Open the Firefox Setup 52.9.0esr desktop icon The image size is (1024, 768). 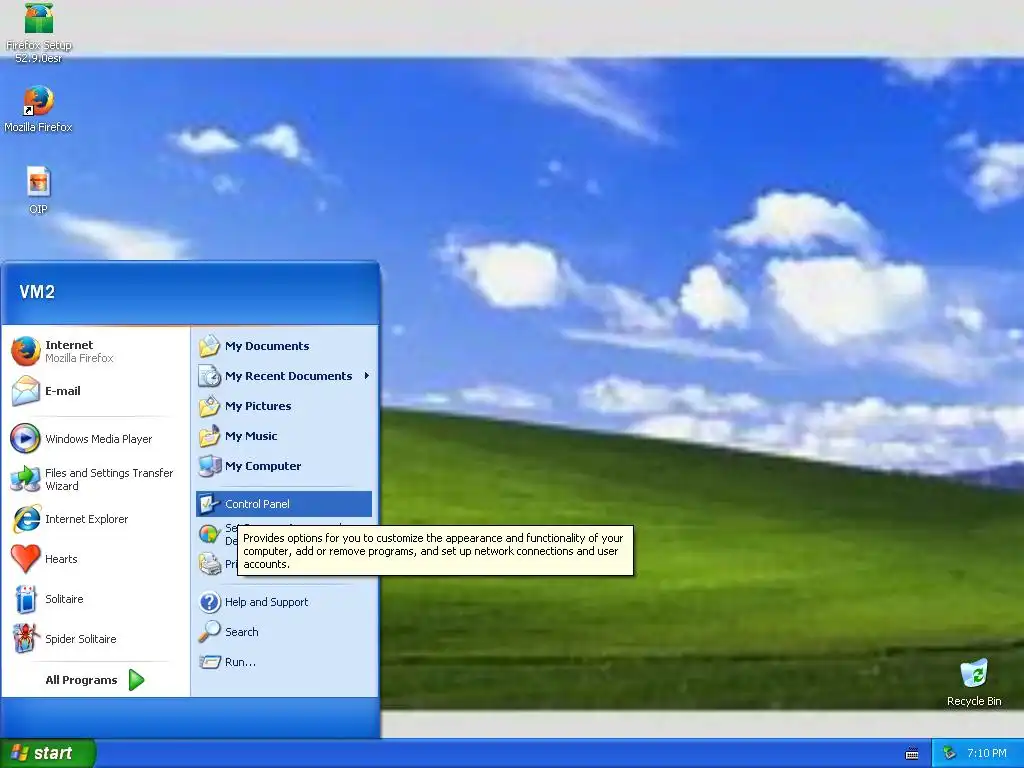point(39,31)
